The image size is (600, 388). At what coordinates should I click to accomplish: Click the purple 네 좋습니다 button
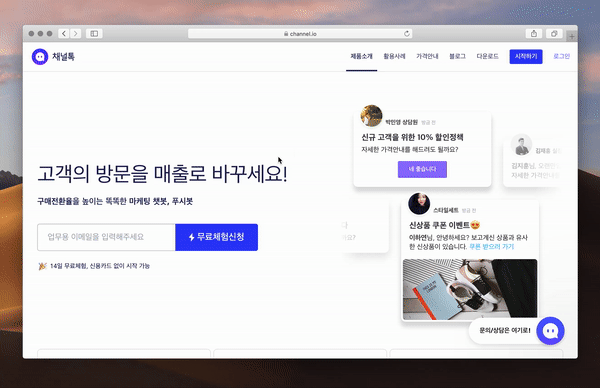422,169
